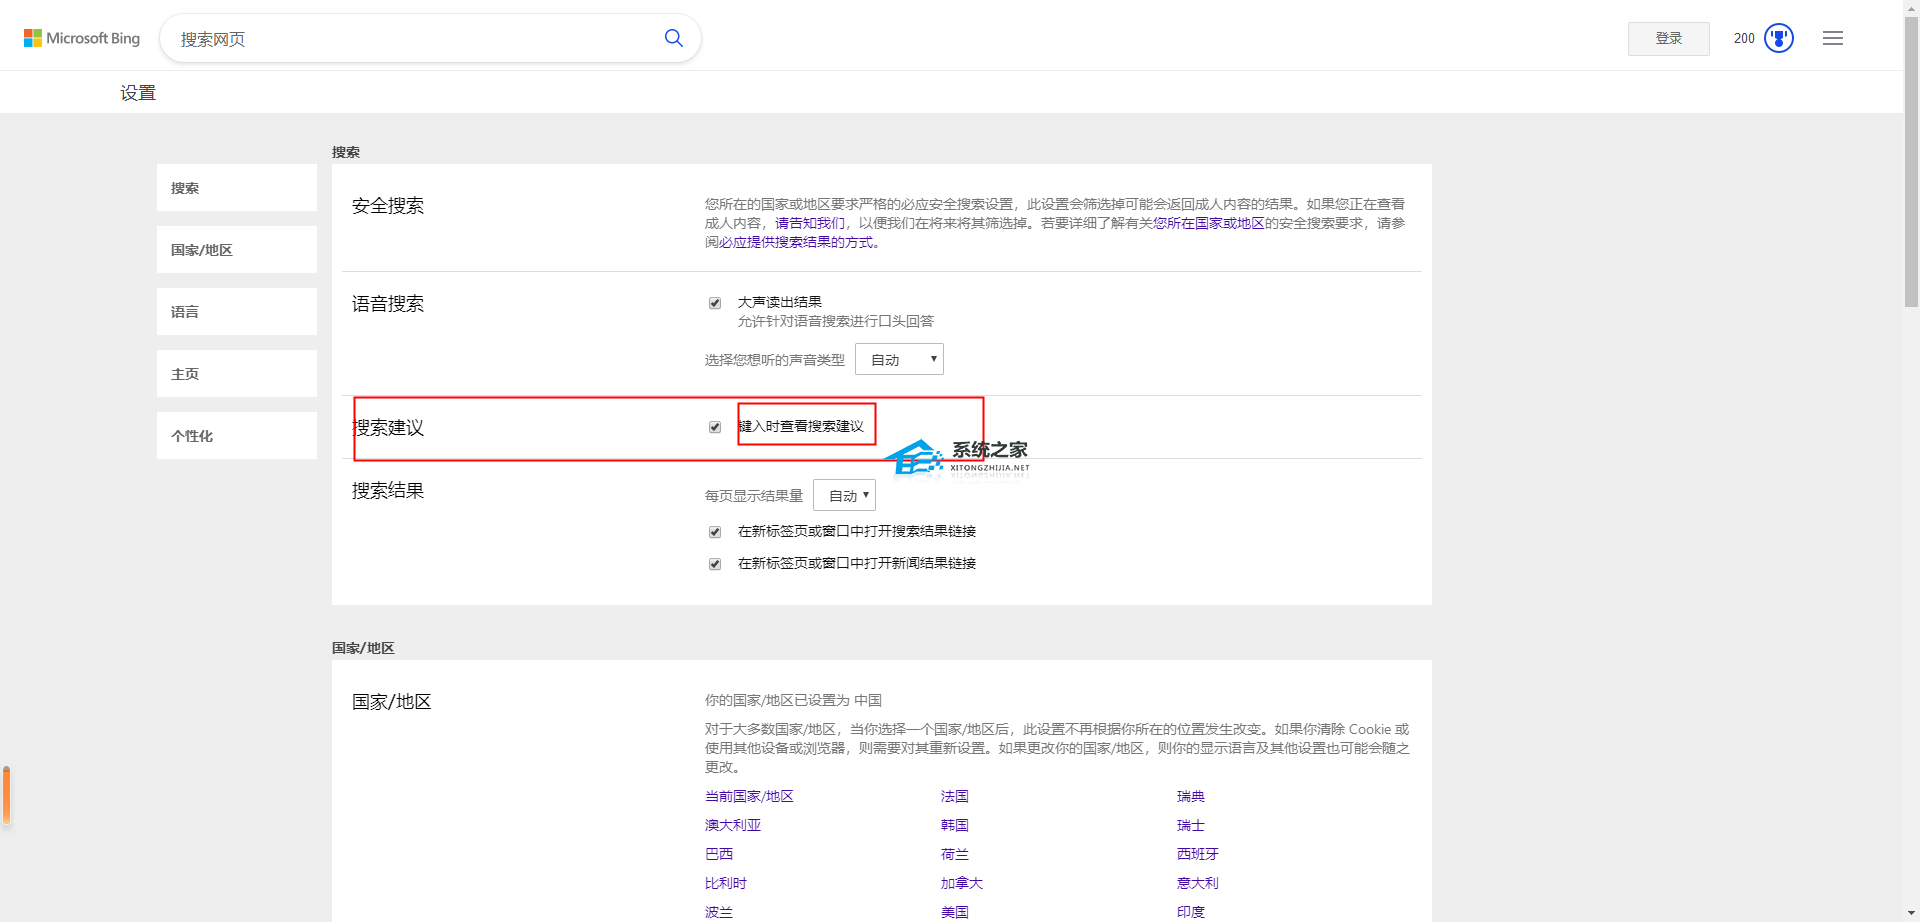Open the Rewards trophy icon
1920x922 pixels.
click(1778, 38)
